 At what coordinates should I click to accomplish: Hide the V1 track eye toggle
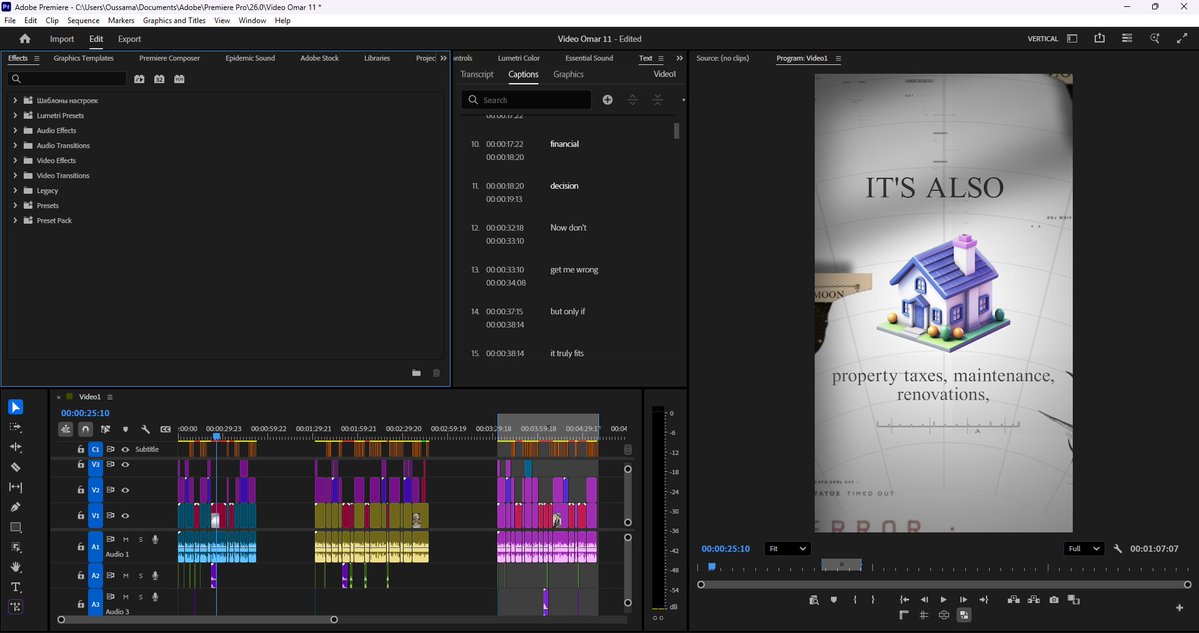coord(125,515)
